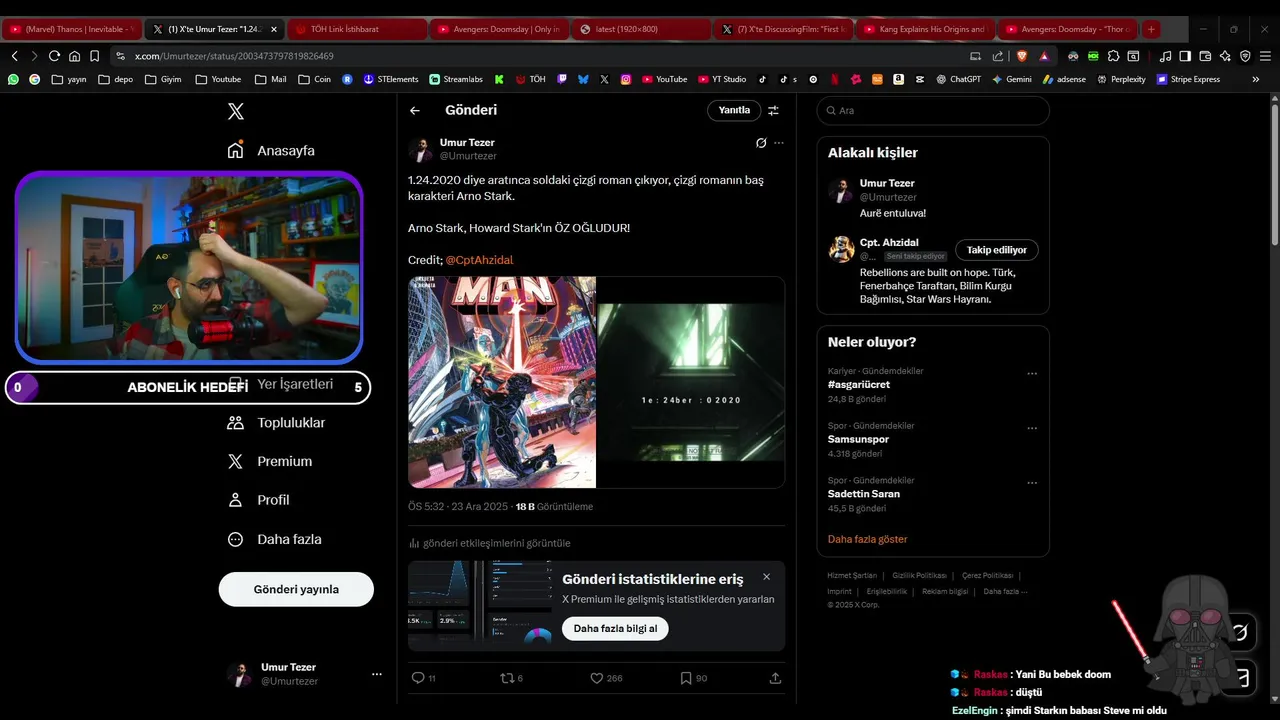This screenshot has height=720, width=1280.
Task: Open options for Sadettin Saran trend
Action: (x=1032, y=484)
